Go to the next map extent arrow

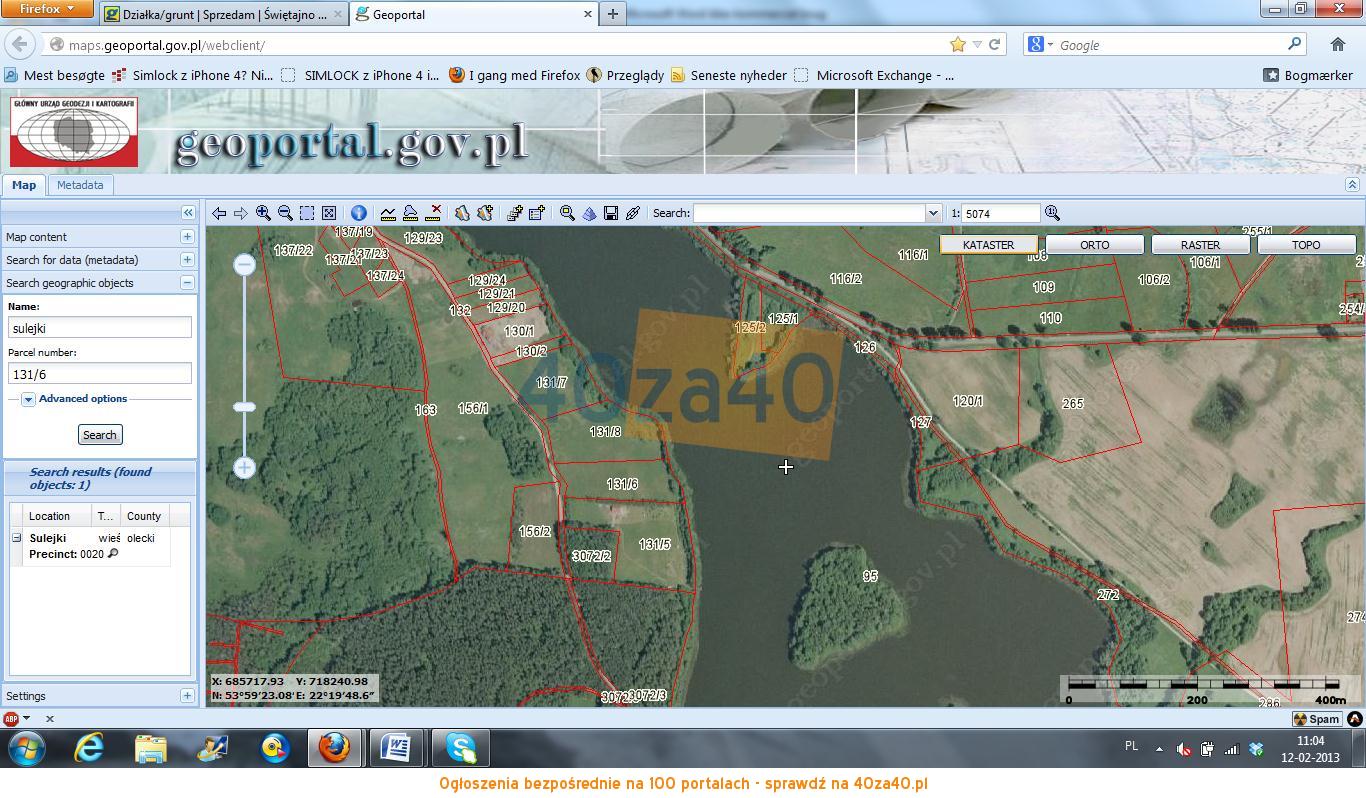coord(241,213)
